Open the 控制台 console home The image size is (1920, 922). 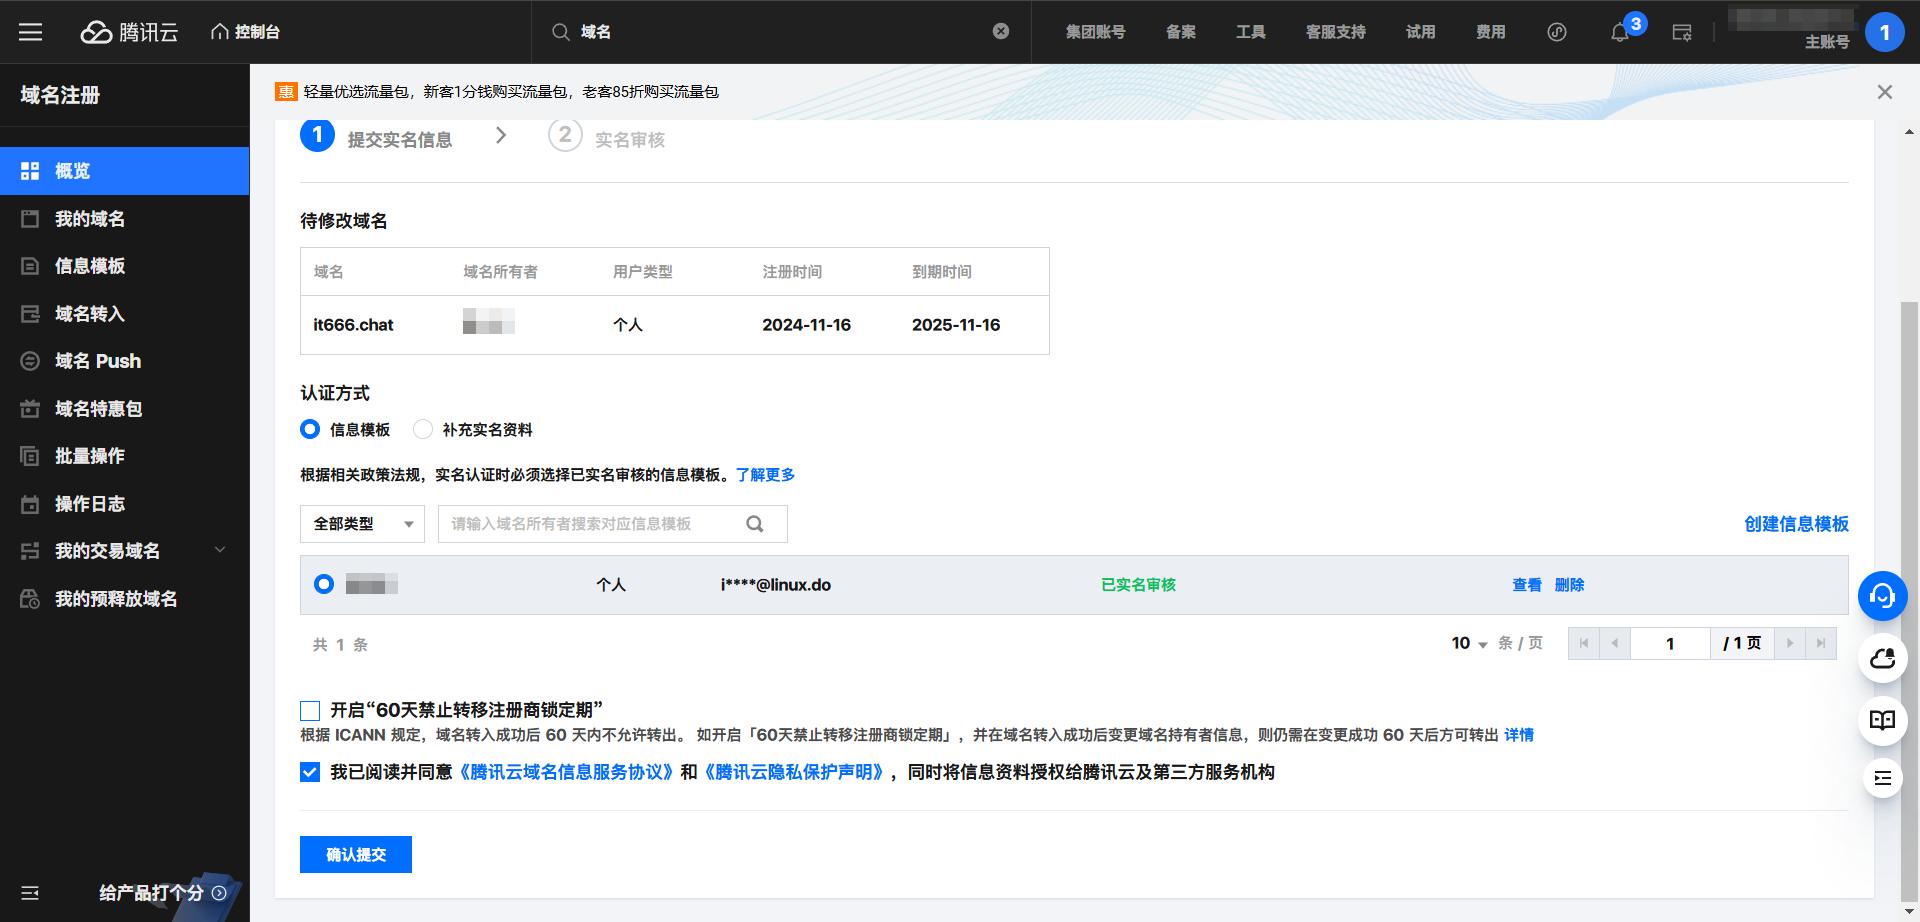tap(245, 32)
